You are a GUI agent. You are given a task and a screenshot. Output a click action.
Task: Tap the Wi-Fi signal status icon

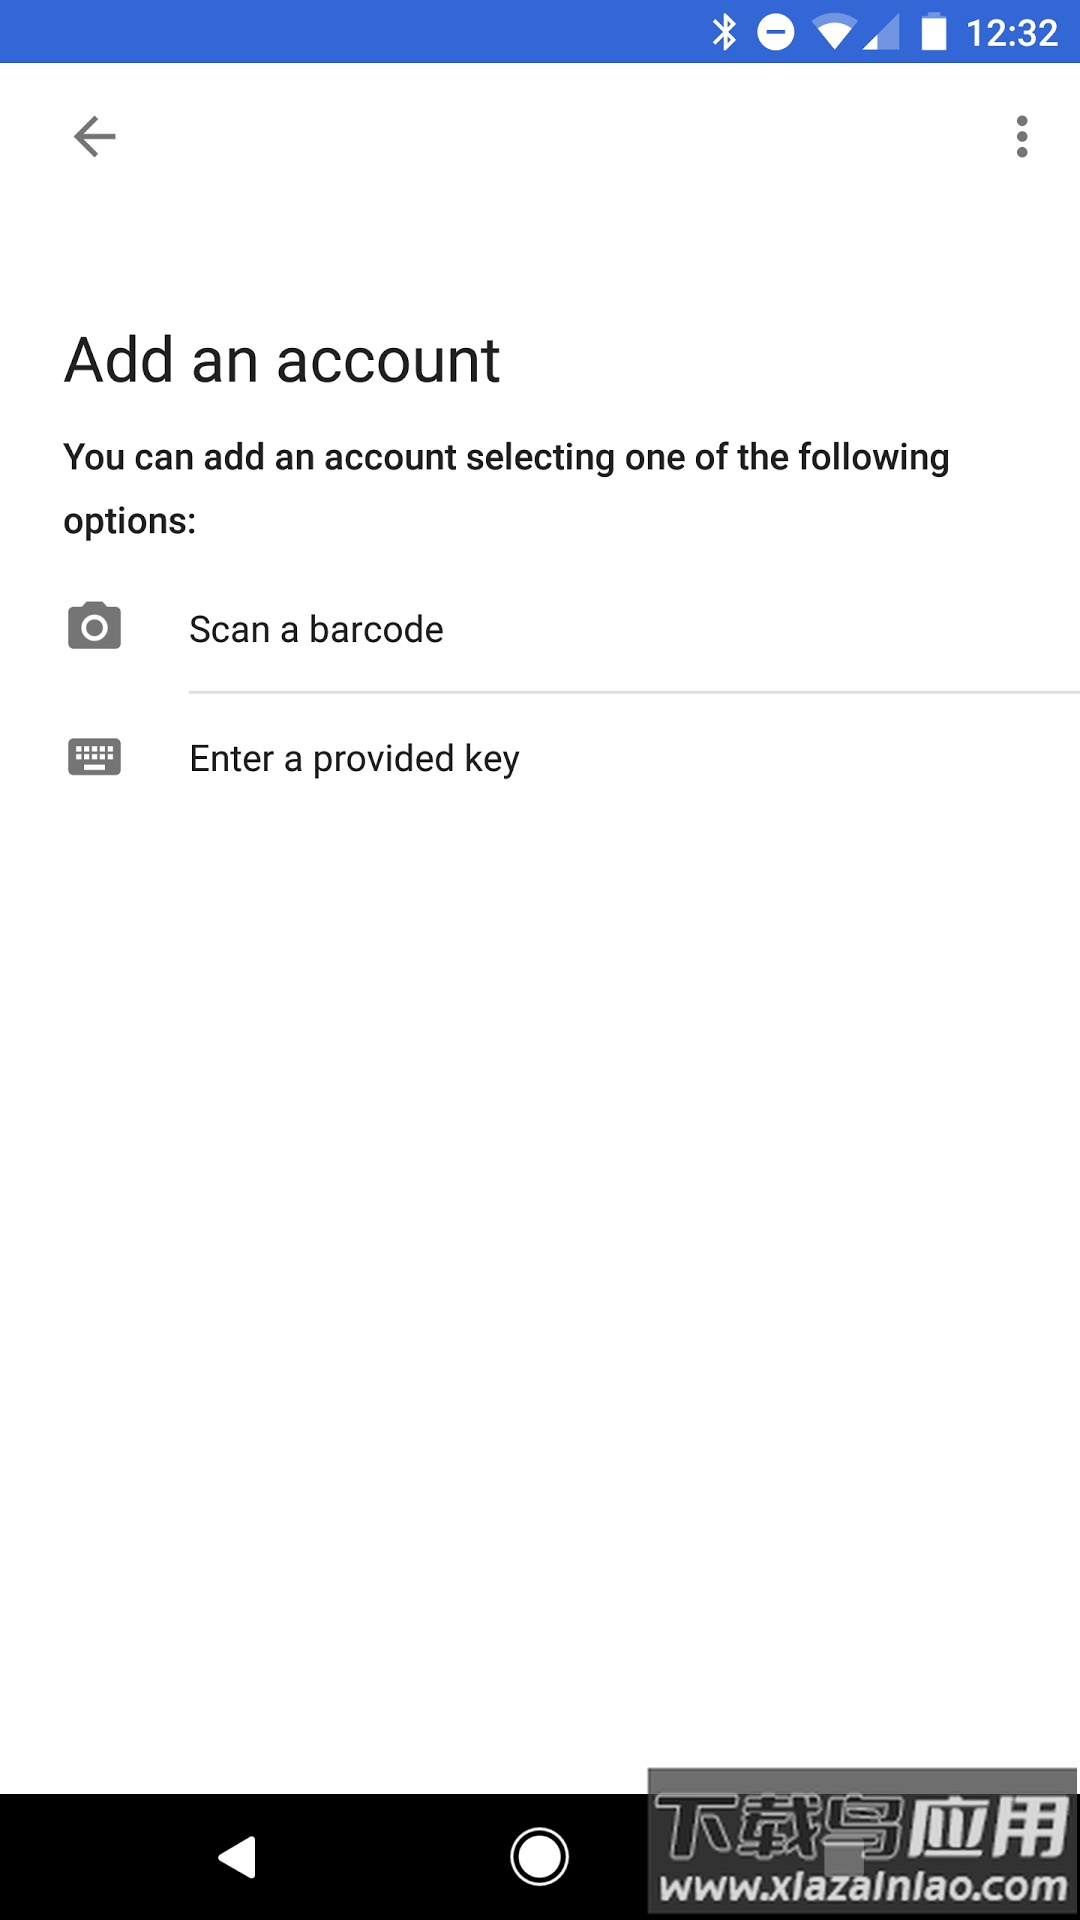point(834,32)
